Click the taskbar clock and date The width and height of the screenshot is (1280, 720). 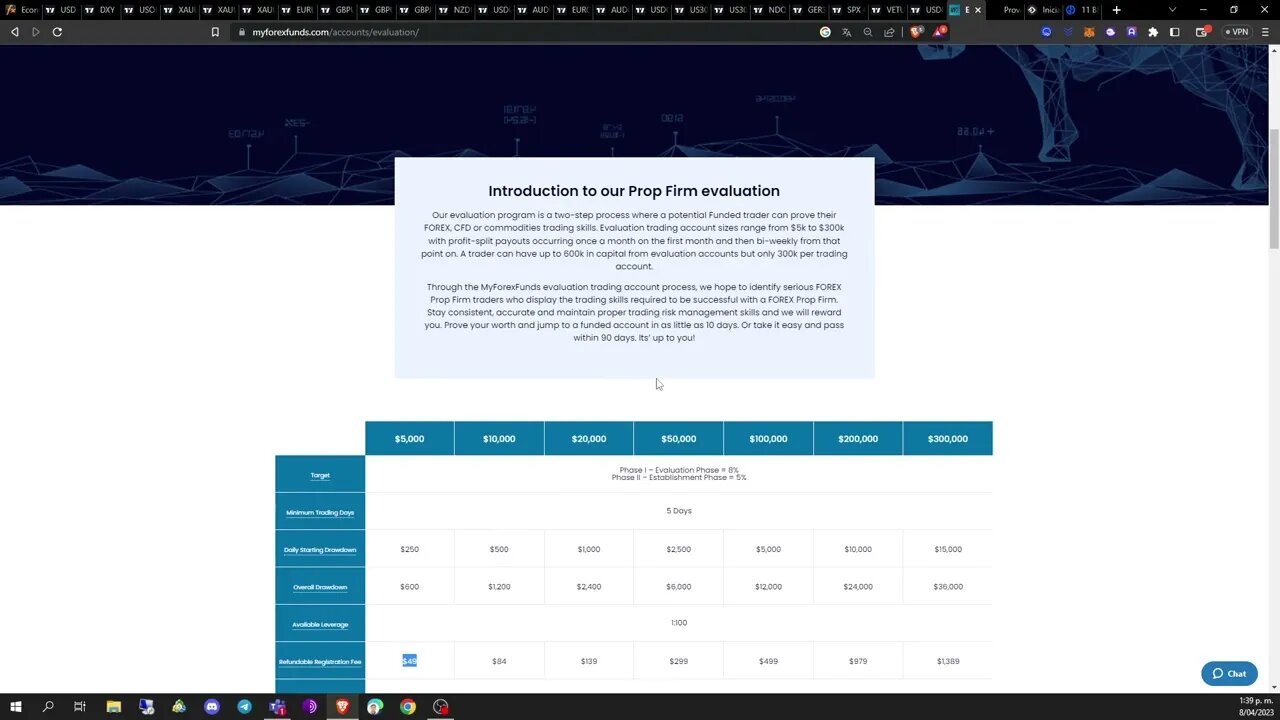tap(1254, 707)
